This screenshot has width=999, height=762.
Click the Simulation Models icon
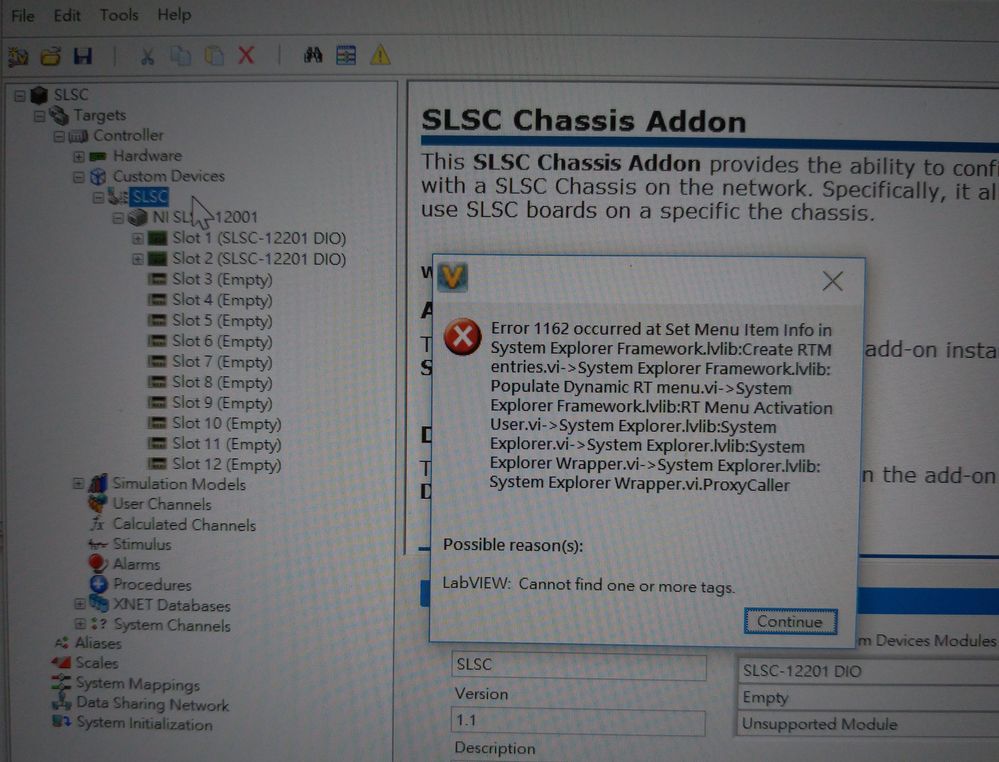[x=97, y=484]
